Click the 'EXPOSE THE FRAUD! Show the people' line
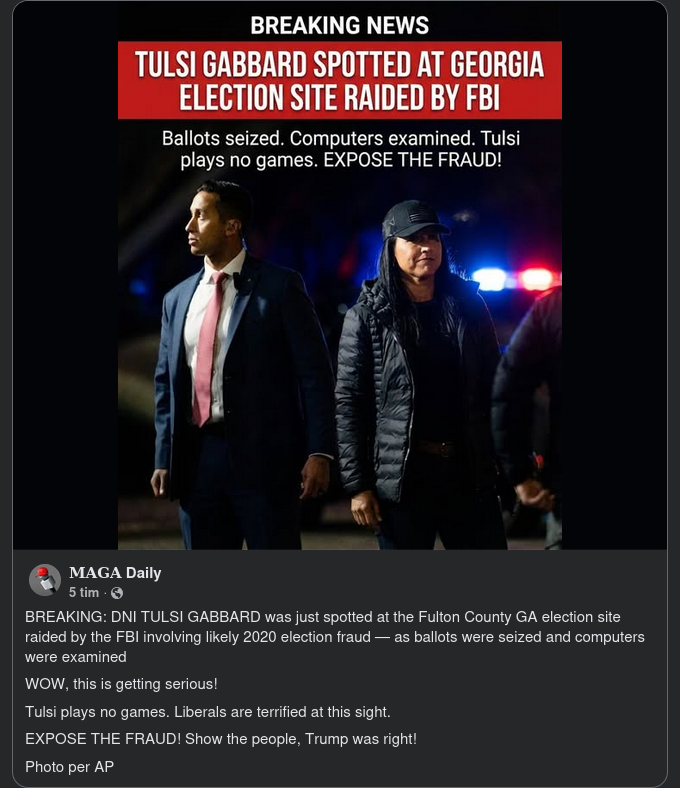The image size is (680, 788). pos(221,739)
